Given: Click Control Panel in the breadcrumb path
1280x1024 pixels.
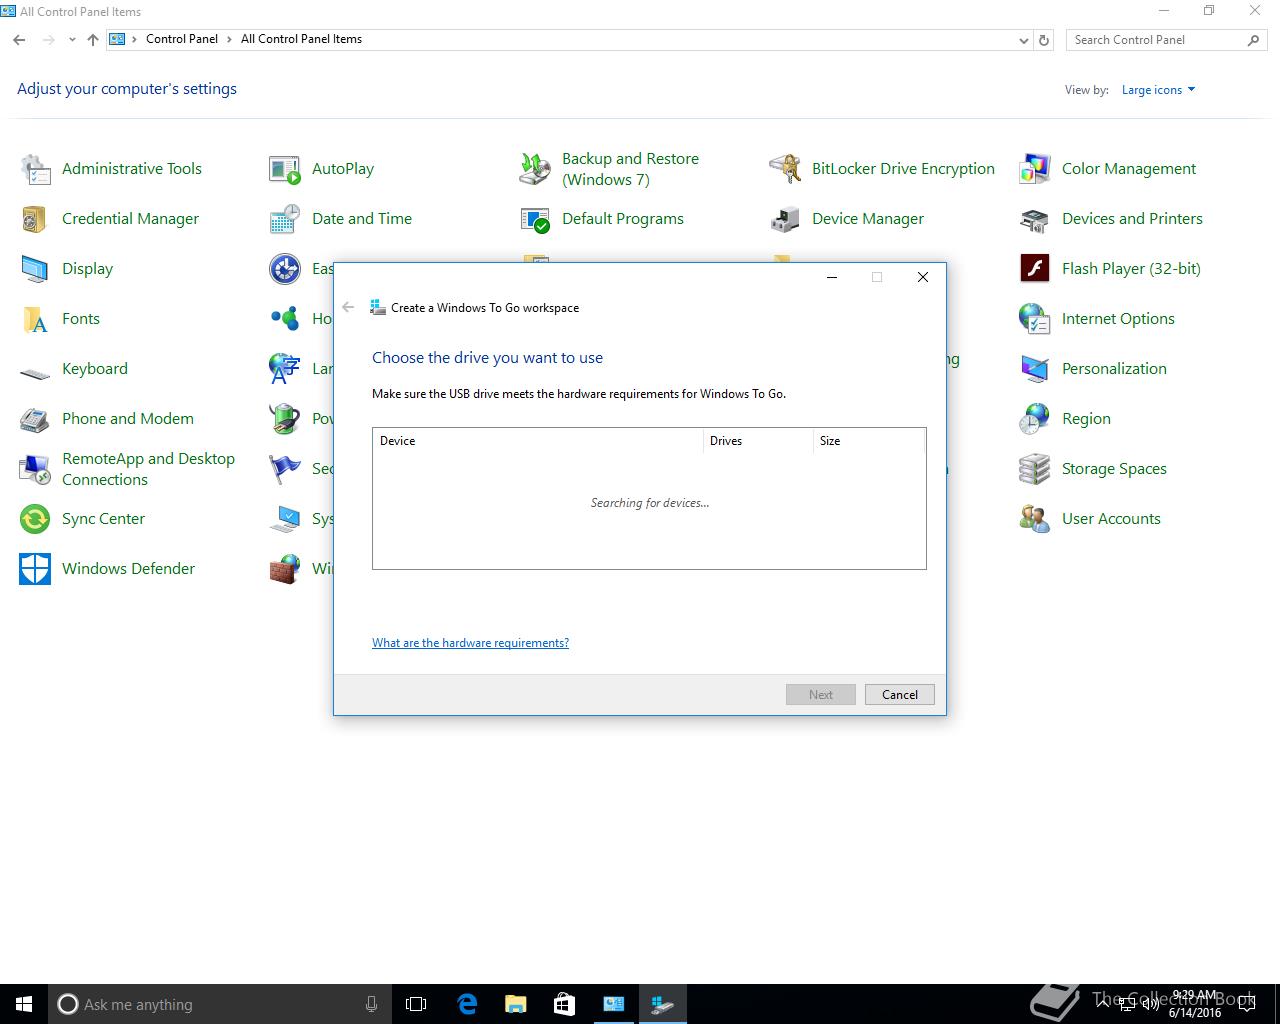Looking at the screenshot, I should tap(181, 39).
